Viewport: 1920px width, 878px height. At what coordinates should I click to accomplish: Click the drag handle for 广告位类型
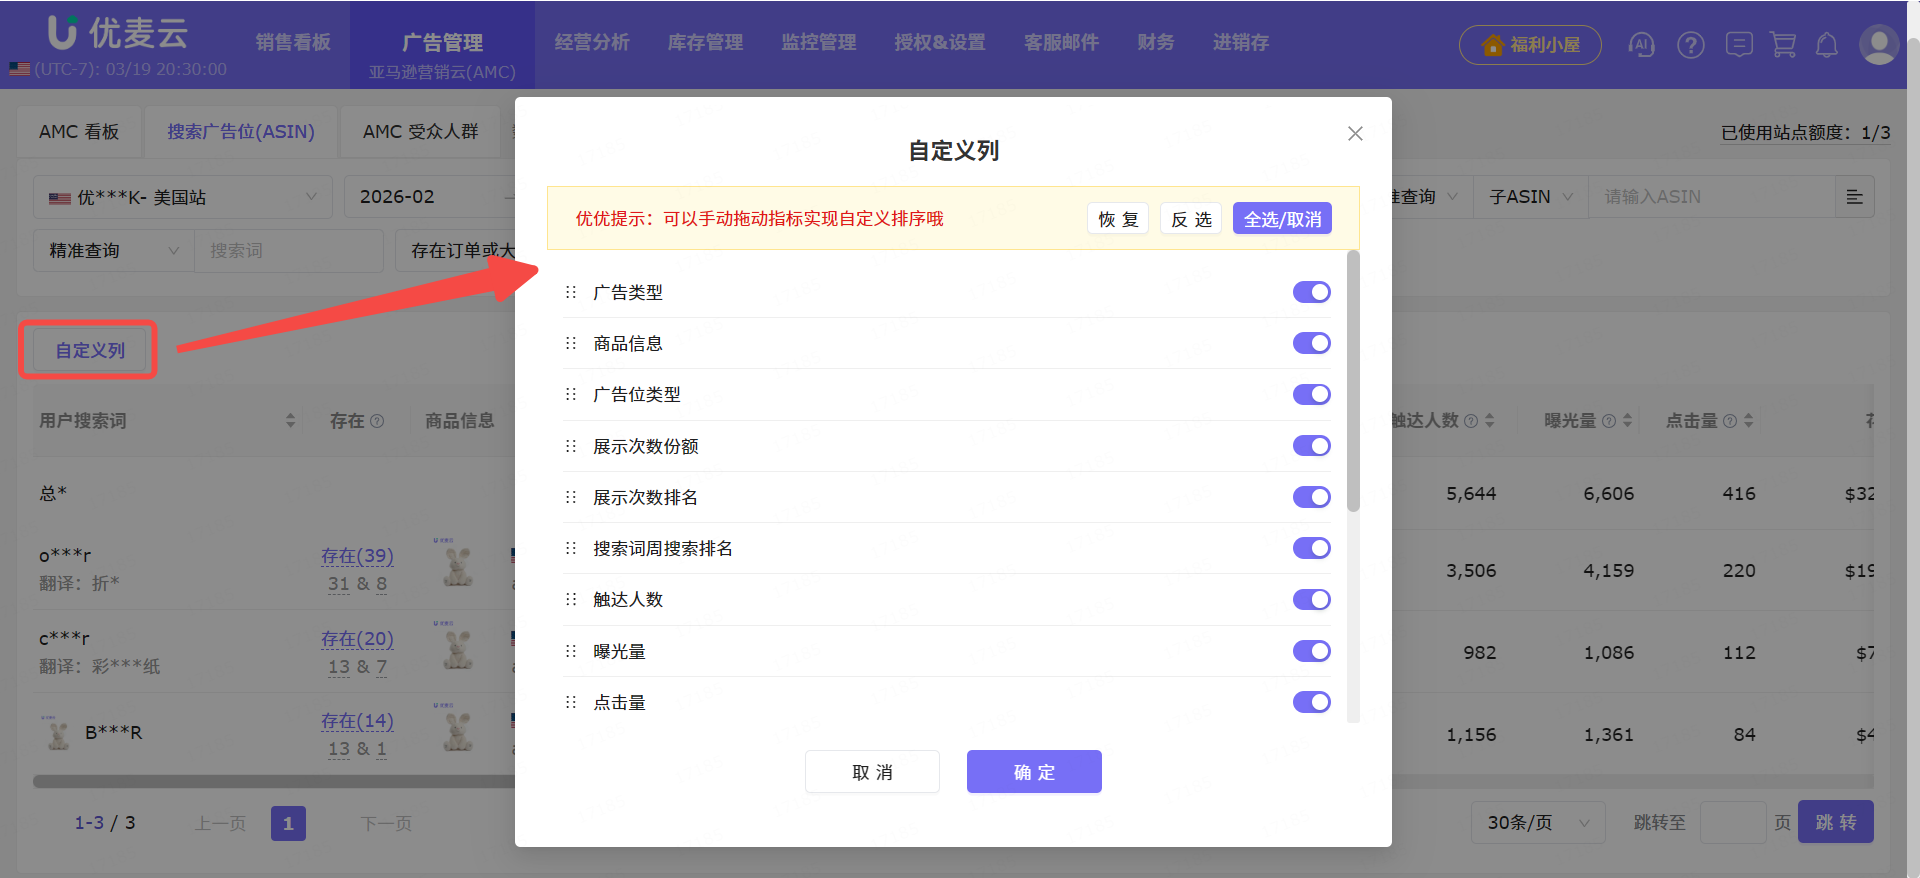[571, 394]
